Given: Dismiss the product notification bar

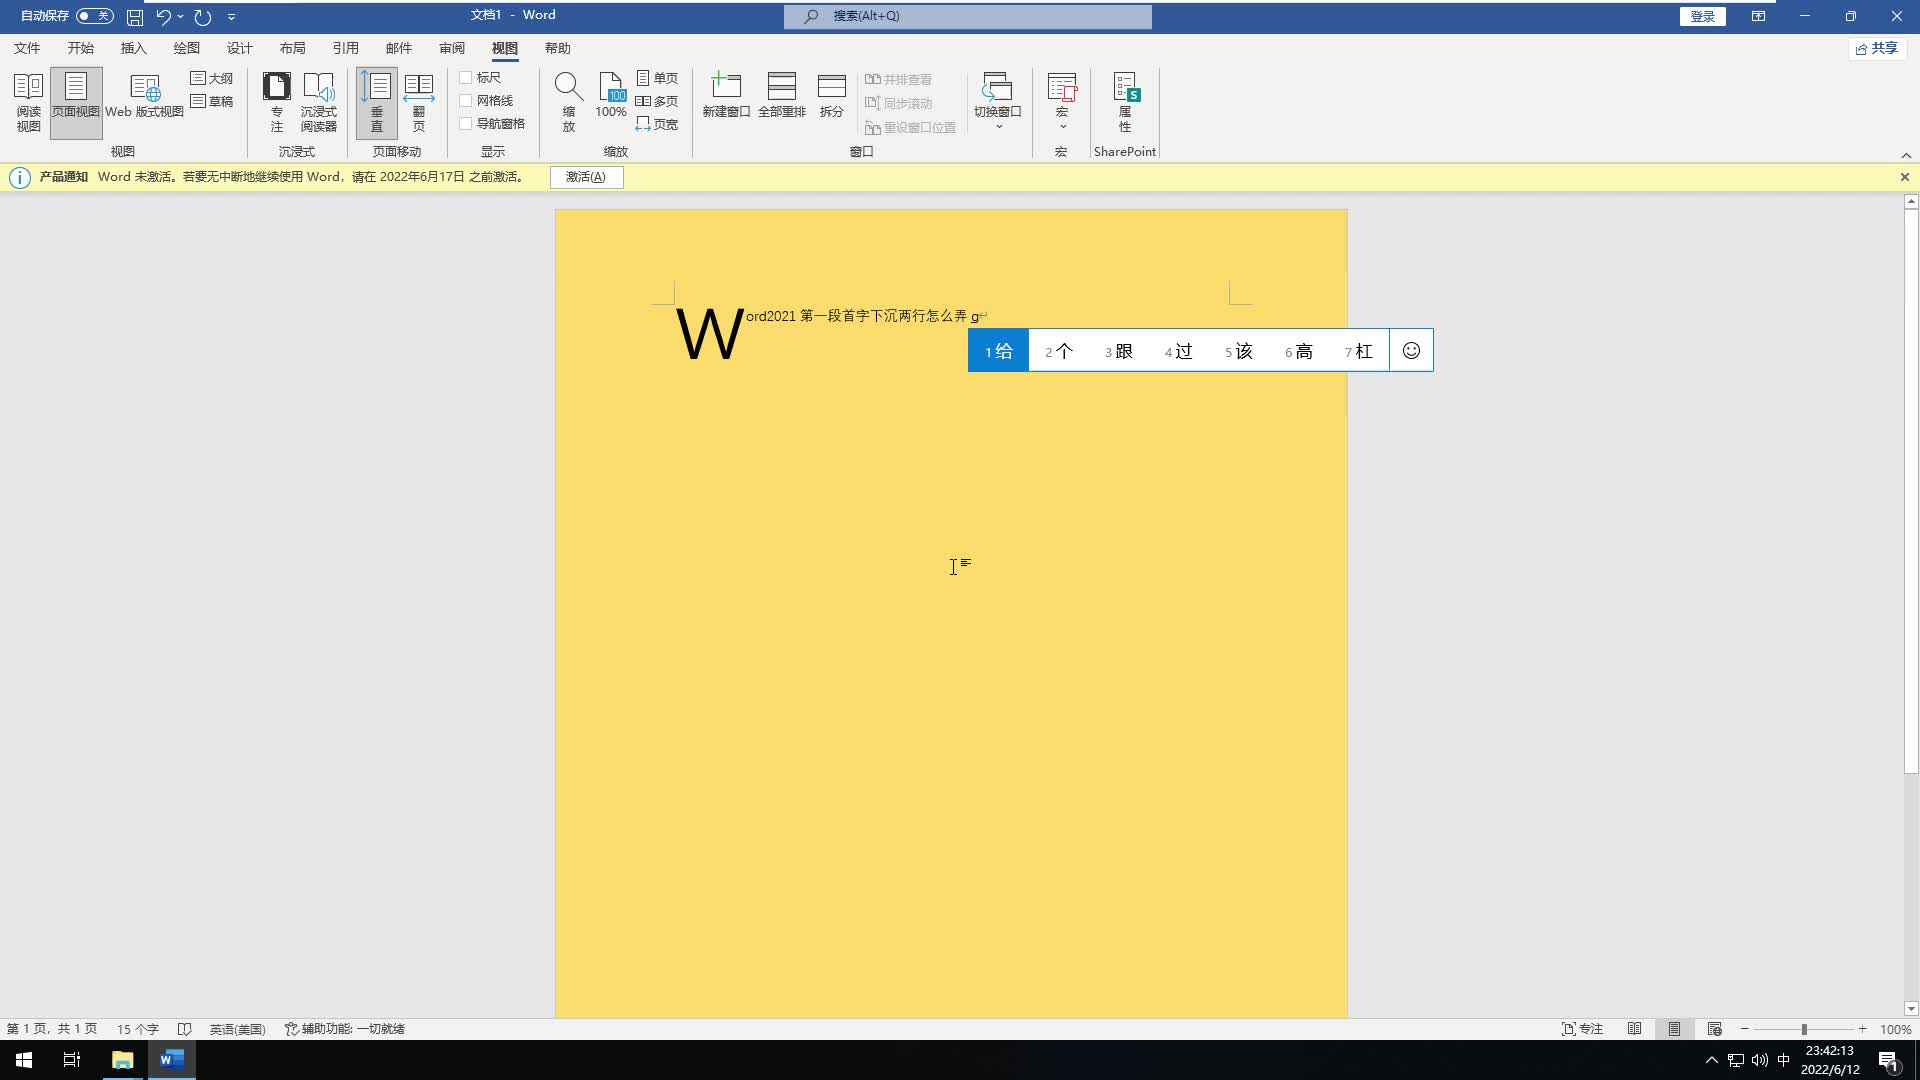Looking at the screenshot, I should (x=1905, y=177).
